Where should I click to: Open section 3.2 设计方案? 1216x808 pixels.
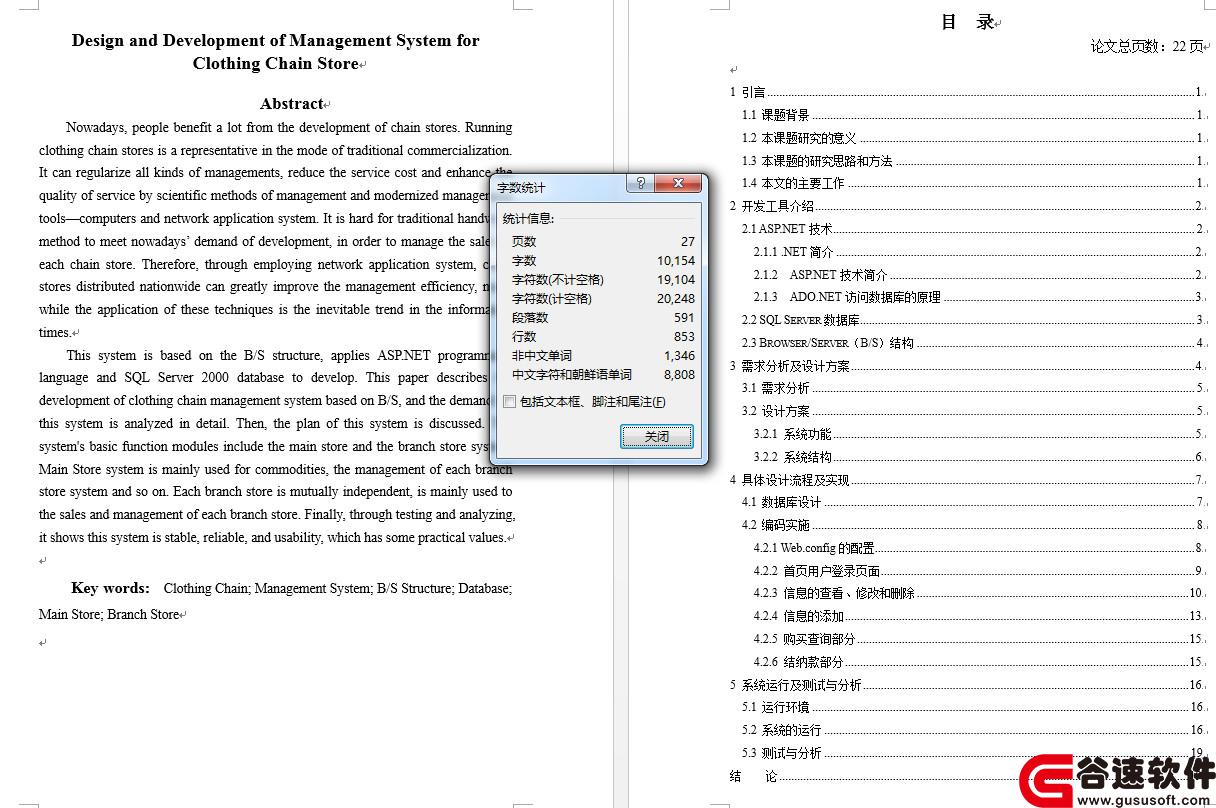(973, 411)
